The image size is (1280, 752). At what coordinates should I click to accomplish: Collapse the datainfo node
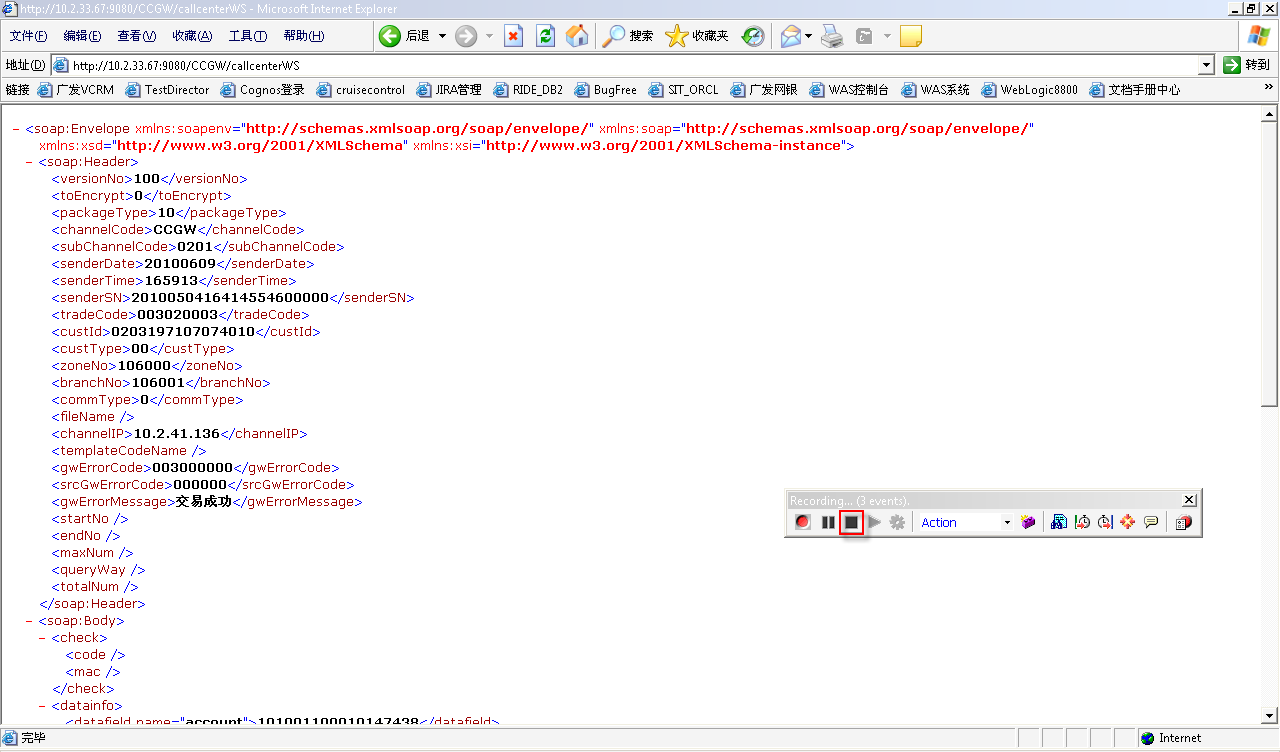43,706
